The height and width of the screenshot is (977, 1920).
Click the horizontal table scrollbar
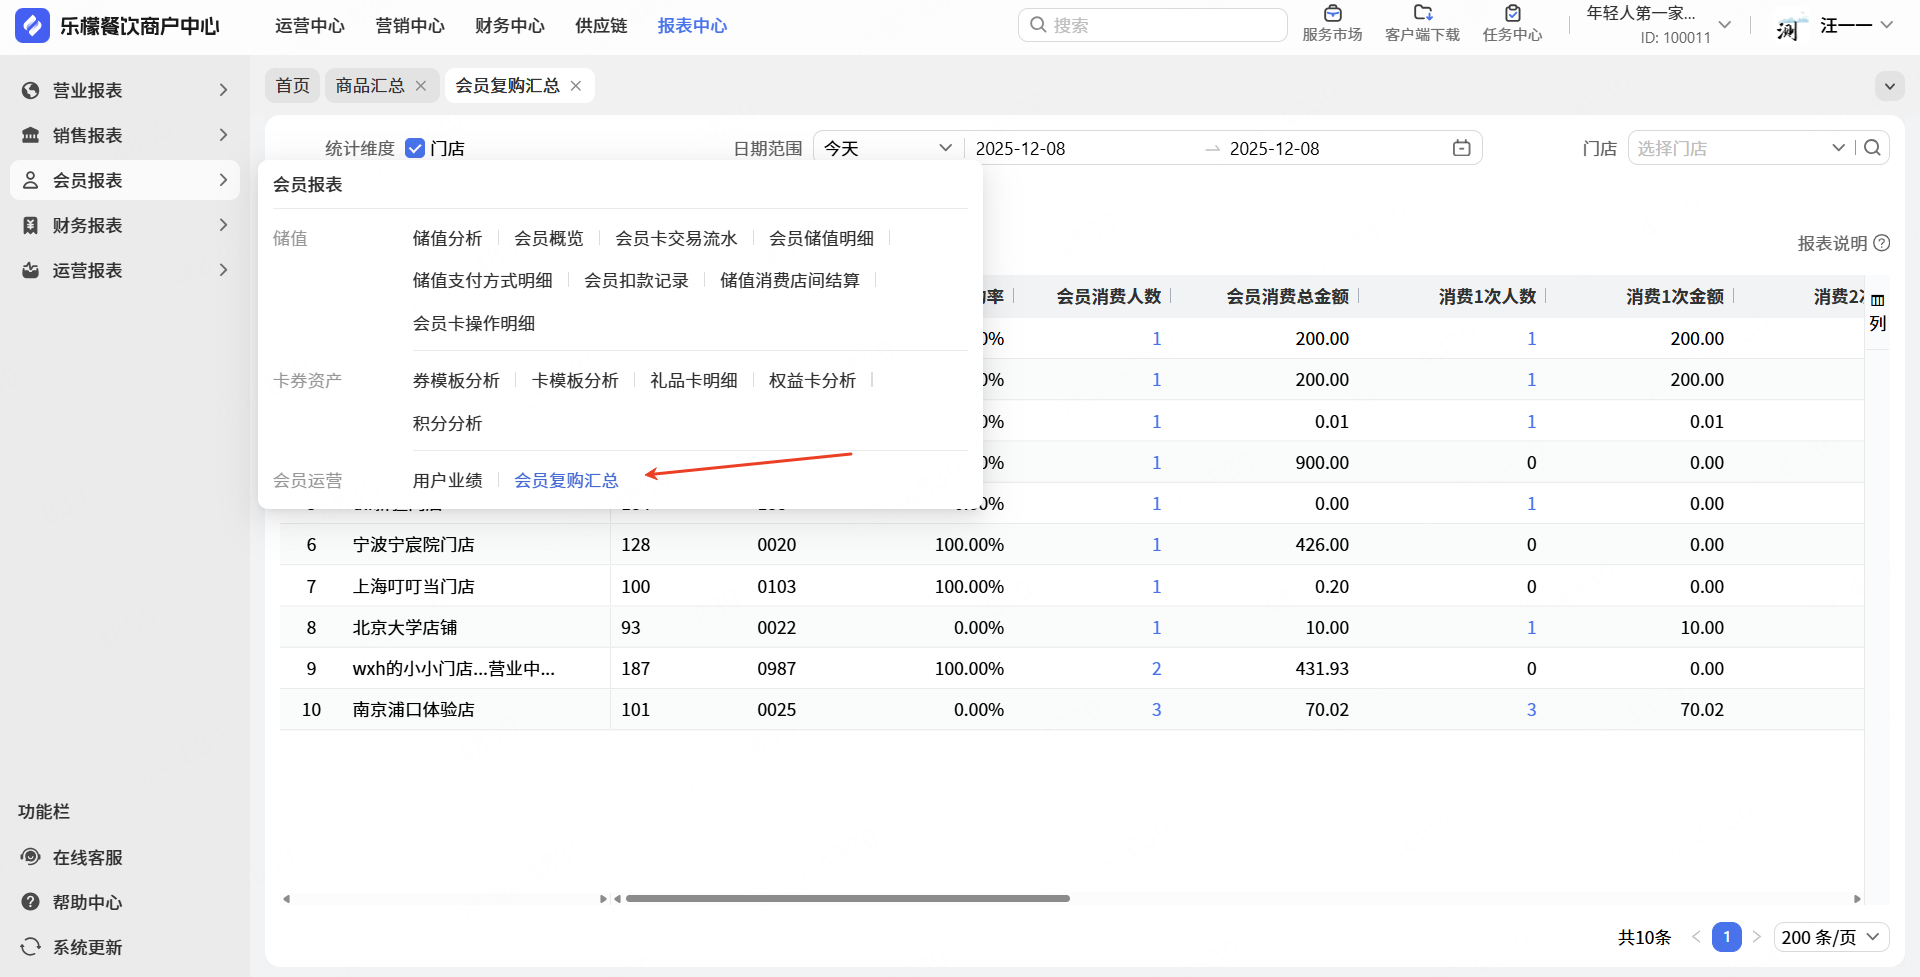847,898
